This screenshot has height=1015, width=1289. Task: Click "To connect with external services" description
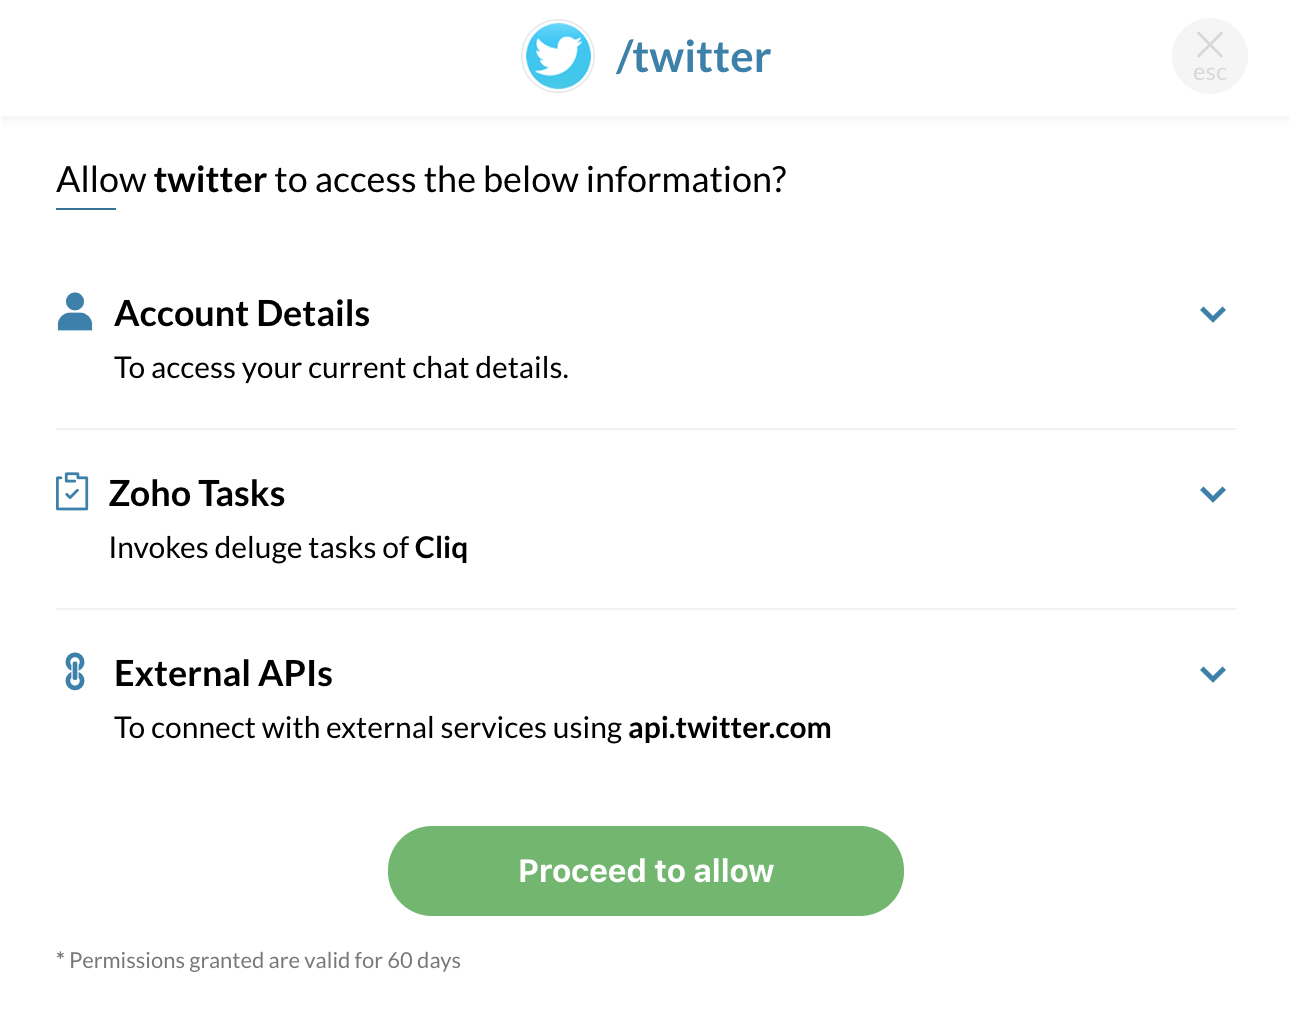368,728
